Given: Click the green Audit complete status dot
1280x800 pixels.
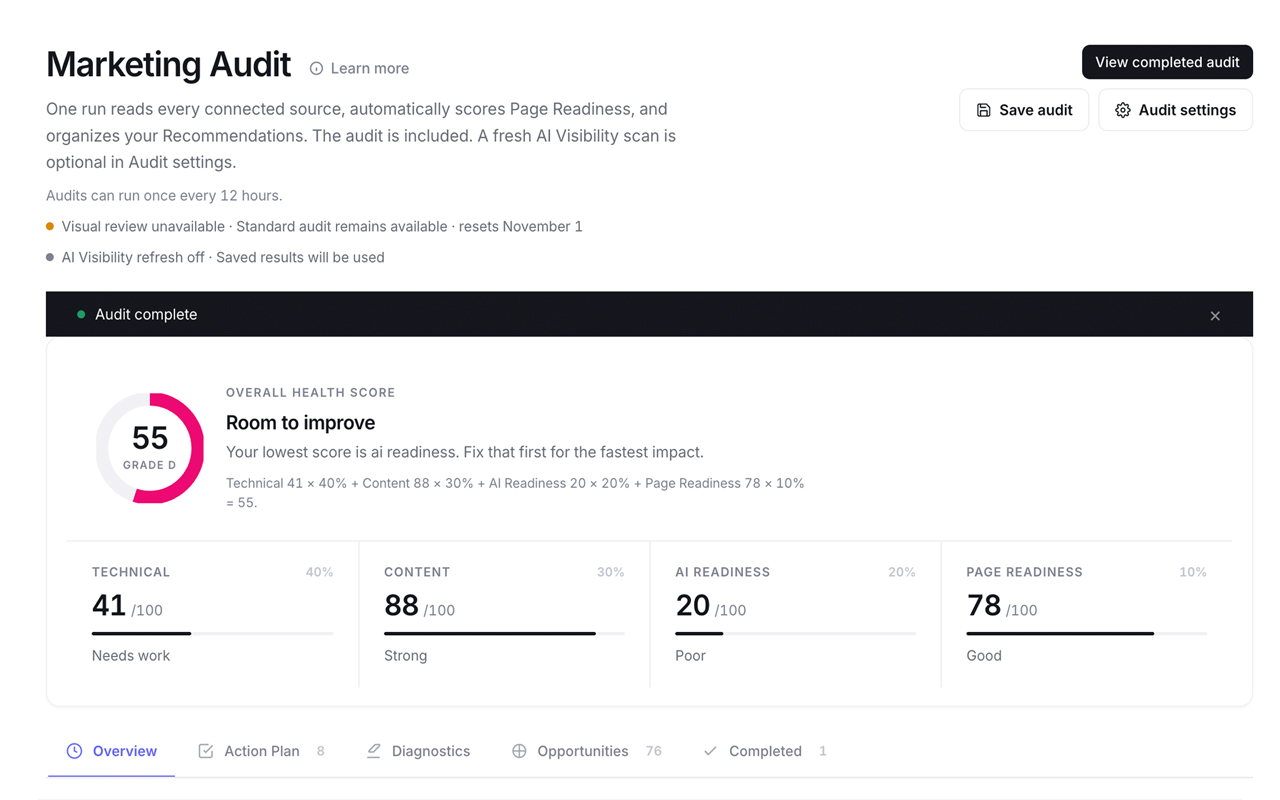Looking at the screenshot, I should [x=81, y=315].
